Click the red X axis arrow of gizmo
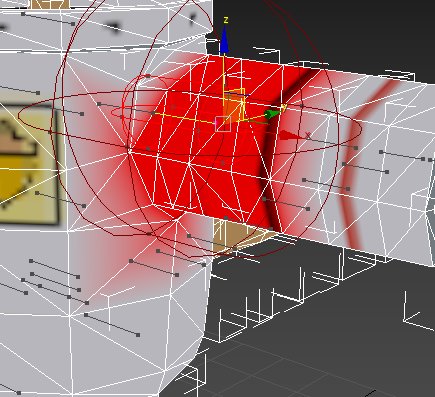Viewport: 435px width, 397px height. pyautogui.click(x=291, y=135)
